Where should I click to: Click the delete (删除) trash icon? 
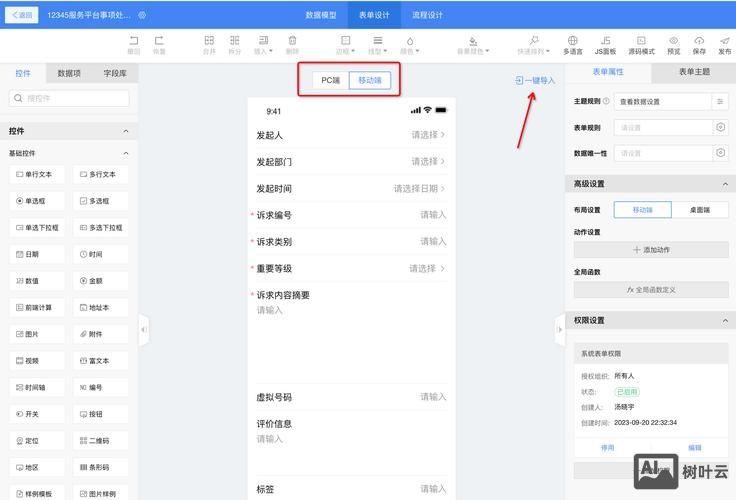[x=292, y=41]
